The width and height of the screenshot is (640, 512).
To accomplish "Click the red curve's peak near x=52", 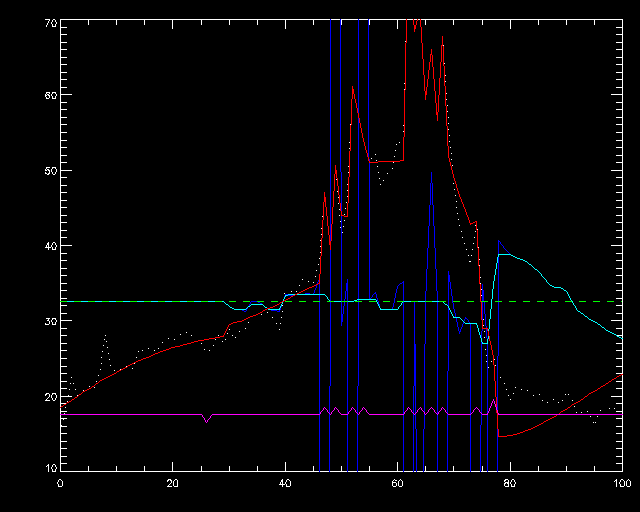I will (x=353, y=87).
